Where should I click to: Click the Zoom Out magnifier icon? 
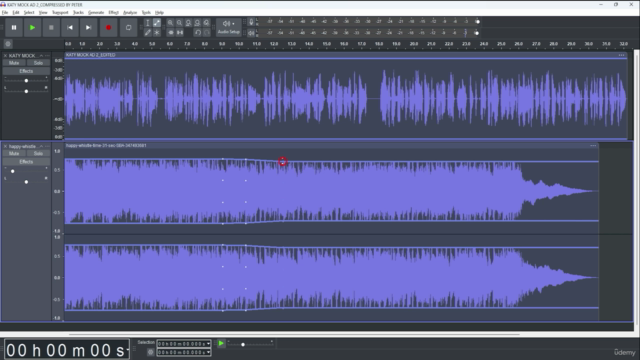point(179,23)
